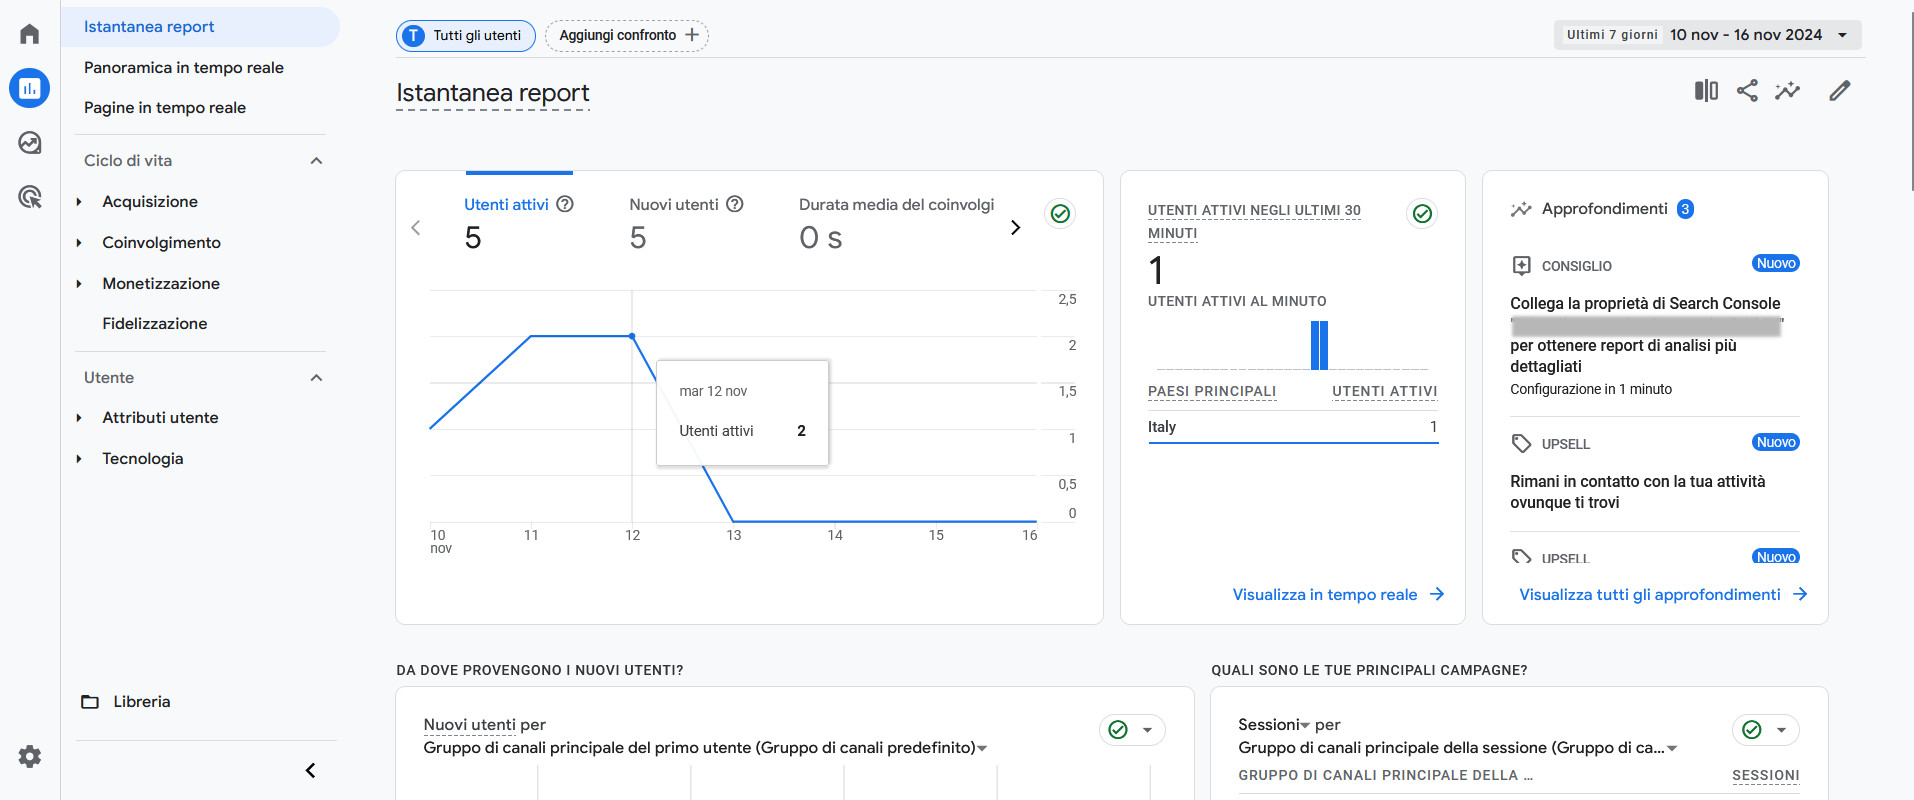Open Rimani in contatto con la tua attività insight
The image size is (1914, 800).
pos(1638,492)
